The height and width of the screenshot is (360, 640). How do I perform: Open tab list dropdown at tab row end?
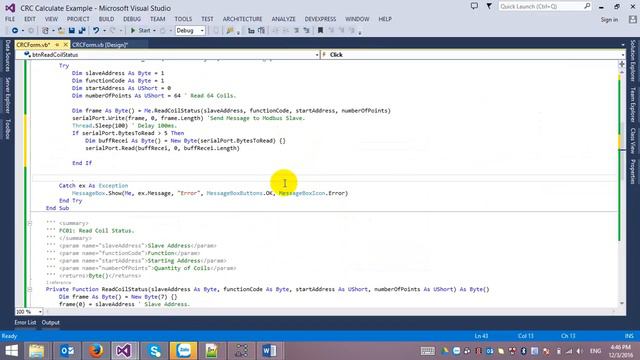pos(623,44)
